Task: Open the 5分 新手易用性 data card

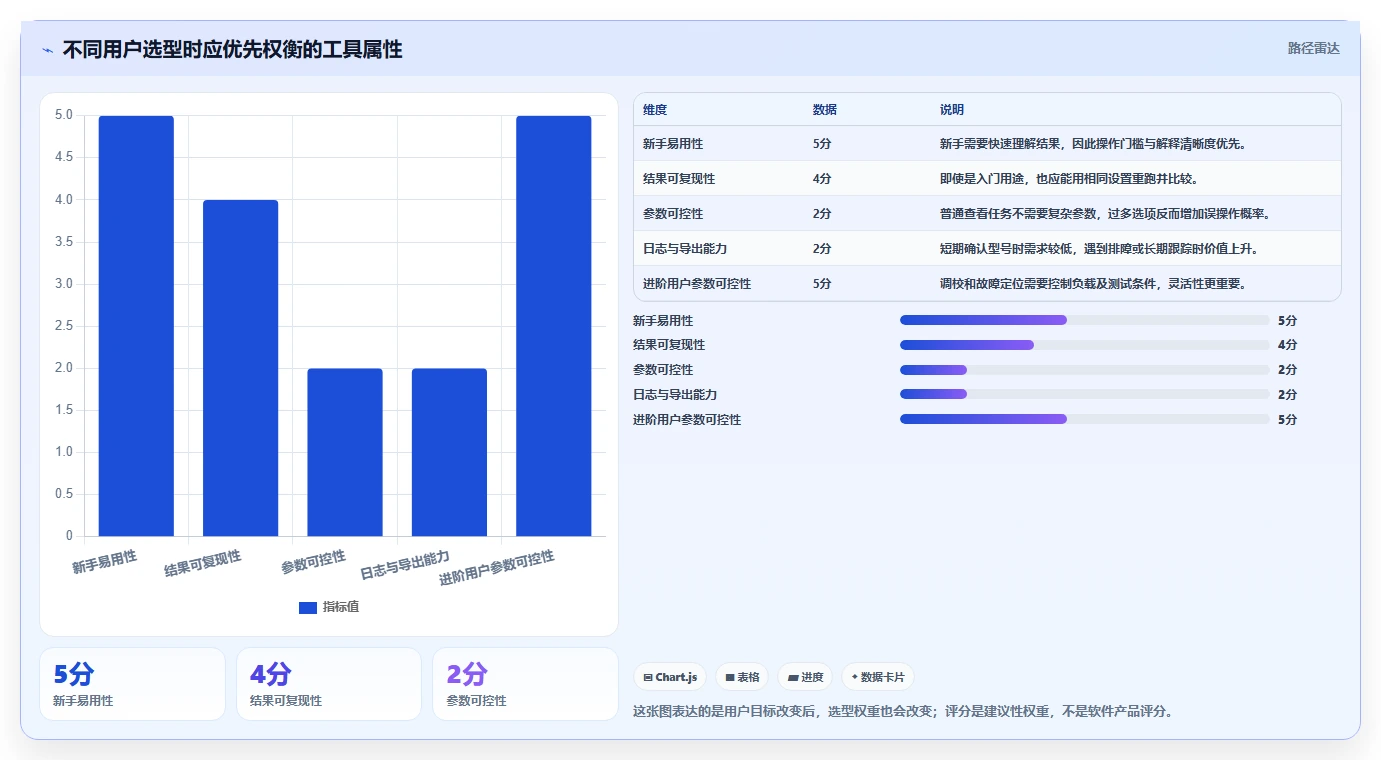Action: pos(132,684)
